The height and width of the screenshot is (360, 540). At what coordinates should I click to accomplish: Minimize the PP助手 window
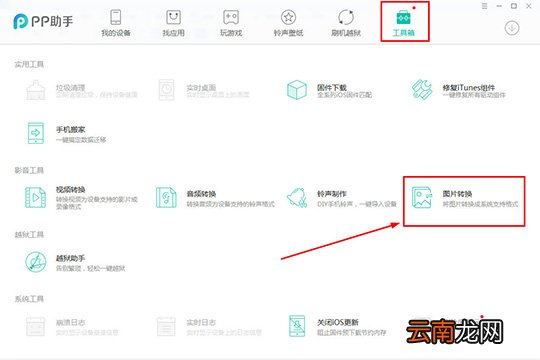pyautogui.click(x=499, y=6)
